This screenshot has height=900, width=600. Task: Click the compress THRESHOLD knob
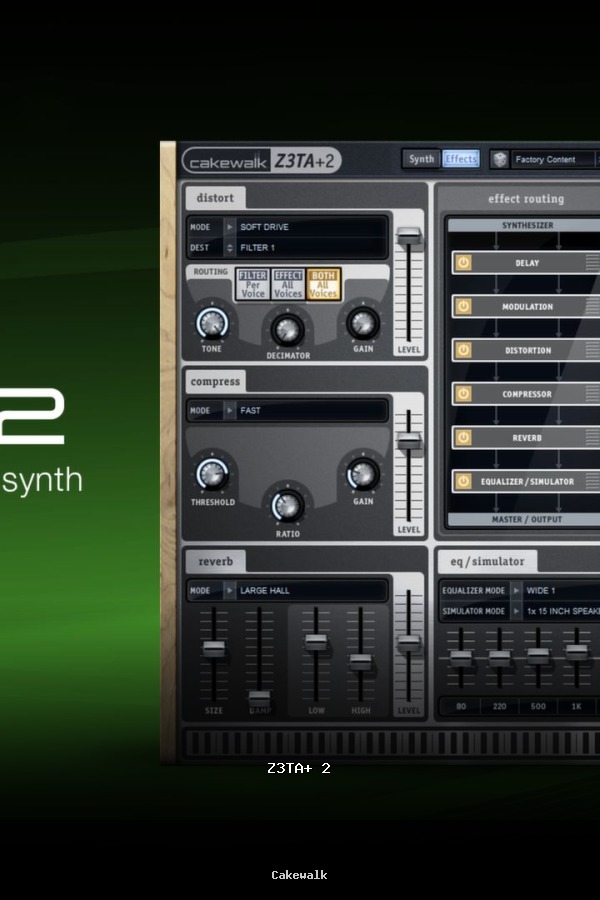[212, 475]
